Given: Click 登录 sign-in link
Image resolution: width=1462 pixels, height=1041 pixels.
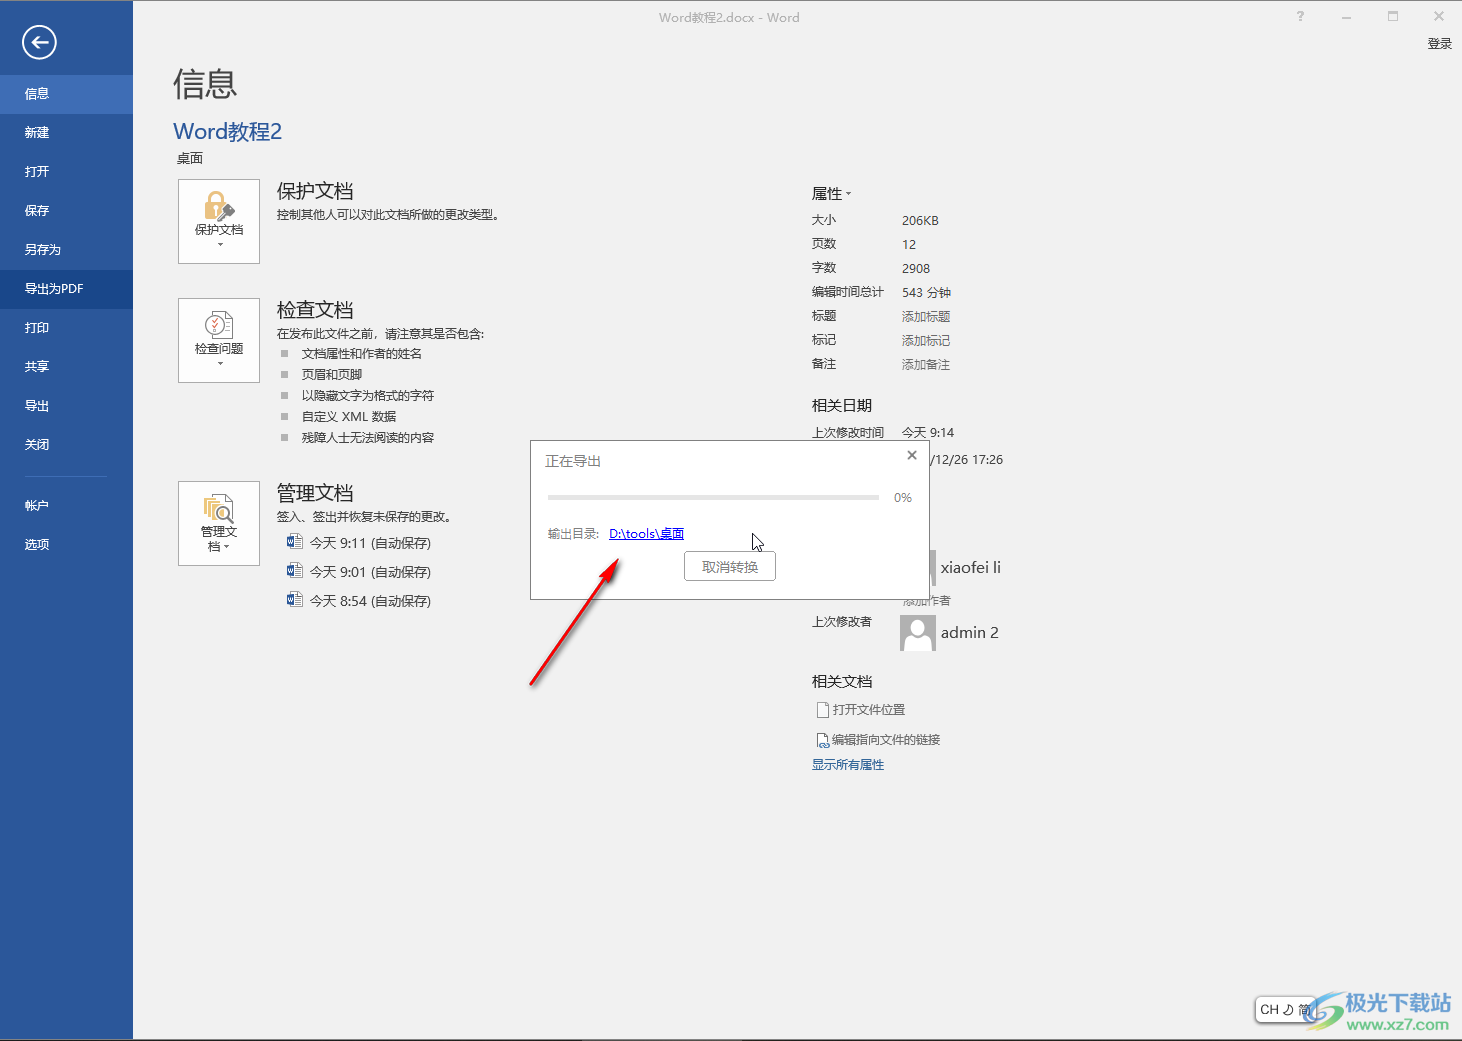Looking at the screenshot, I should [x=1439, y=44].
